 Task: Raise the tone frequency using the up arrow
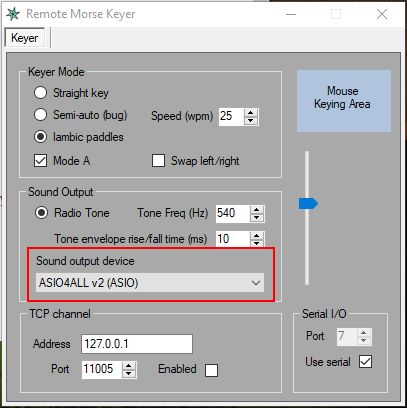256,209
